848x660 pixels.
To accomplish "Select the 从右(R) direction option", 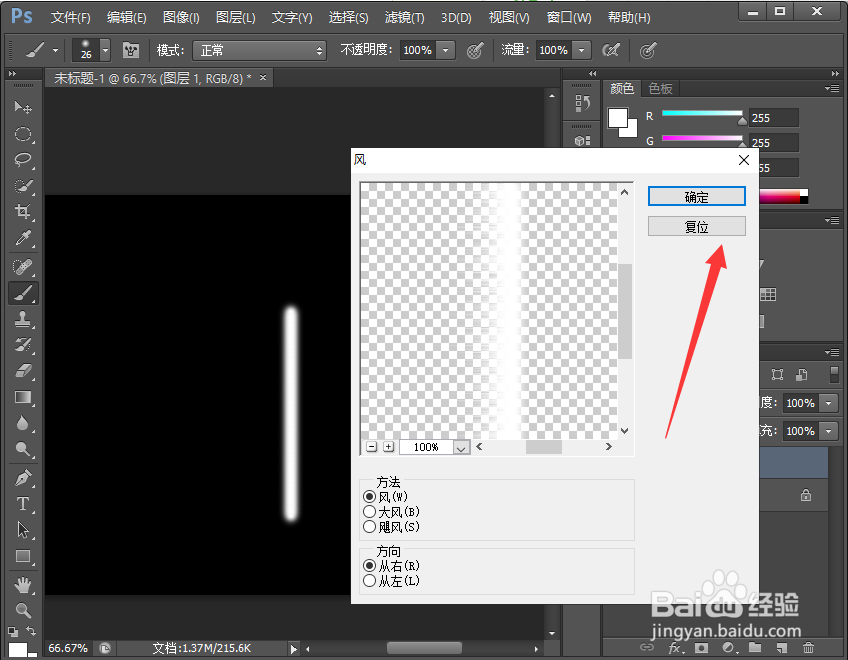I will pyautogui.click(x=369, y=566).
